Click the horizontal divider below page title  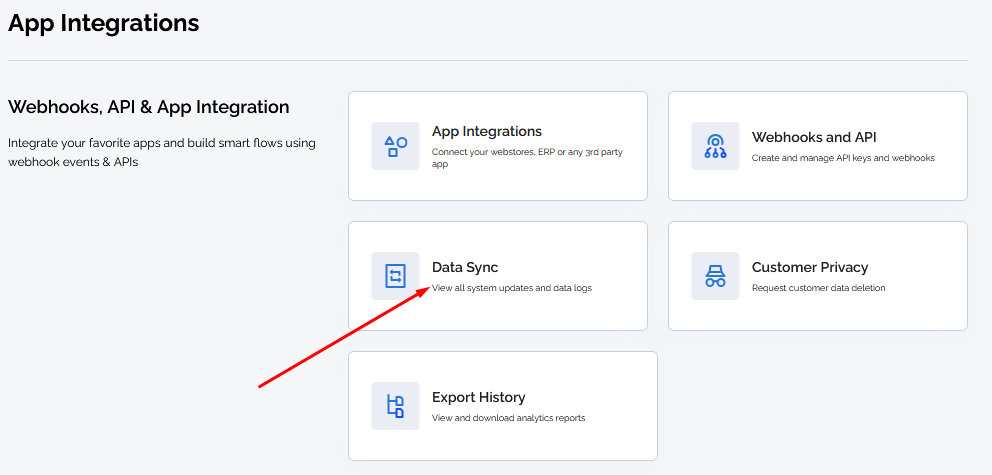(488, 61)
